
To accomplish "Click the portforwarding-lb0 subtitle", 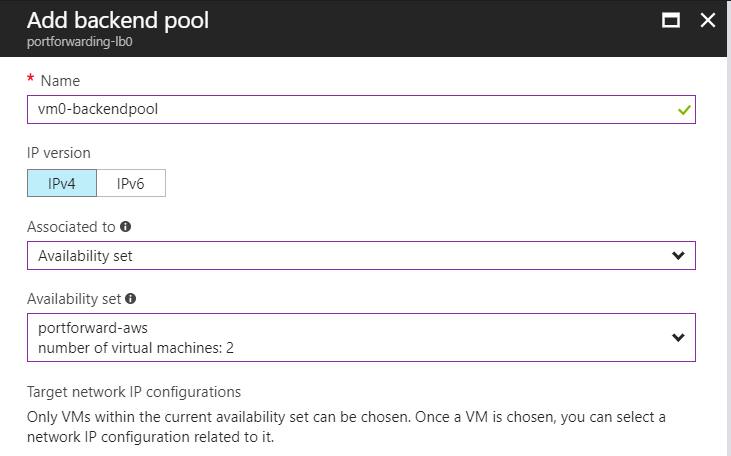I will click(80, 42).
